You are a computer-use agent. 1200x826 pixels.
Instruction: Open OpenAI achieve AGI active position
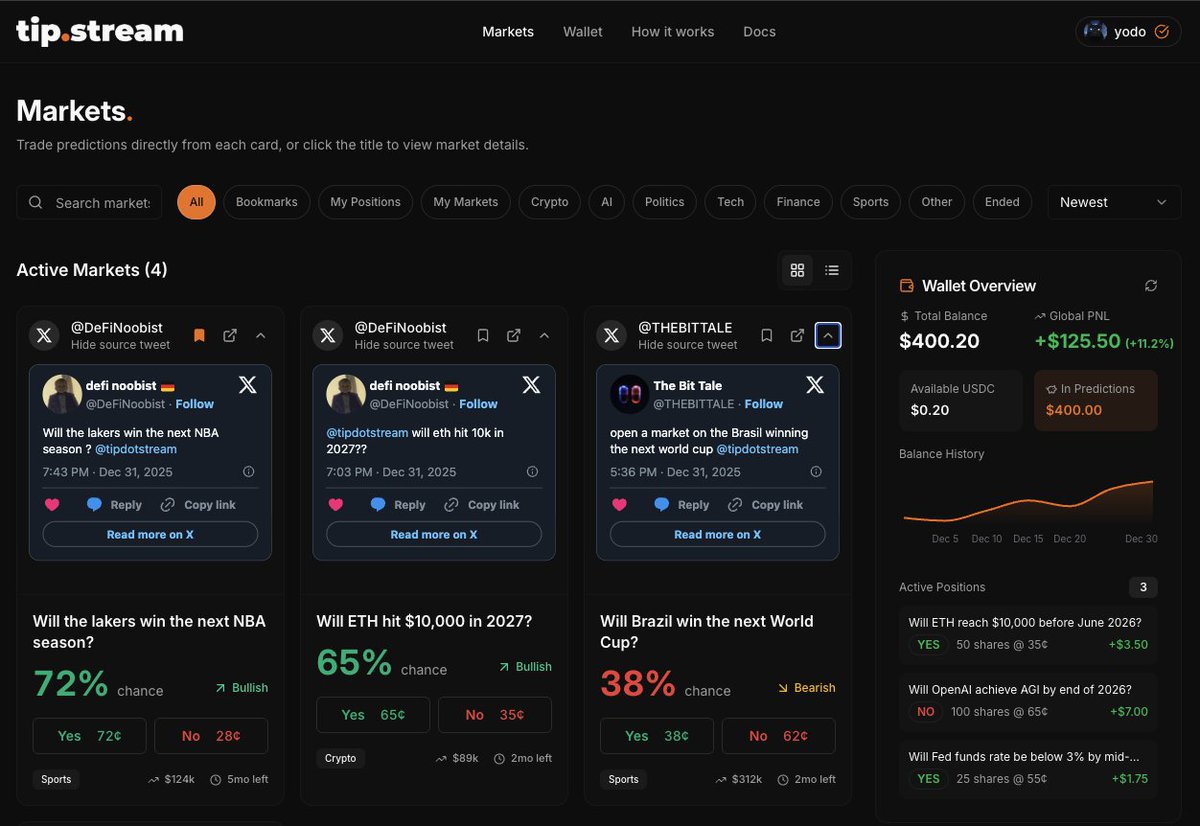click(x=1028, y=701)
